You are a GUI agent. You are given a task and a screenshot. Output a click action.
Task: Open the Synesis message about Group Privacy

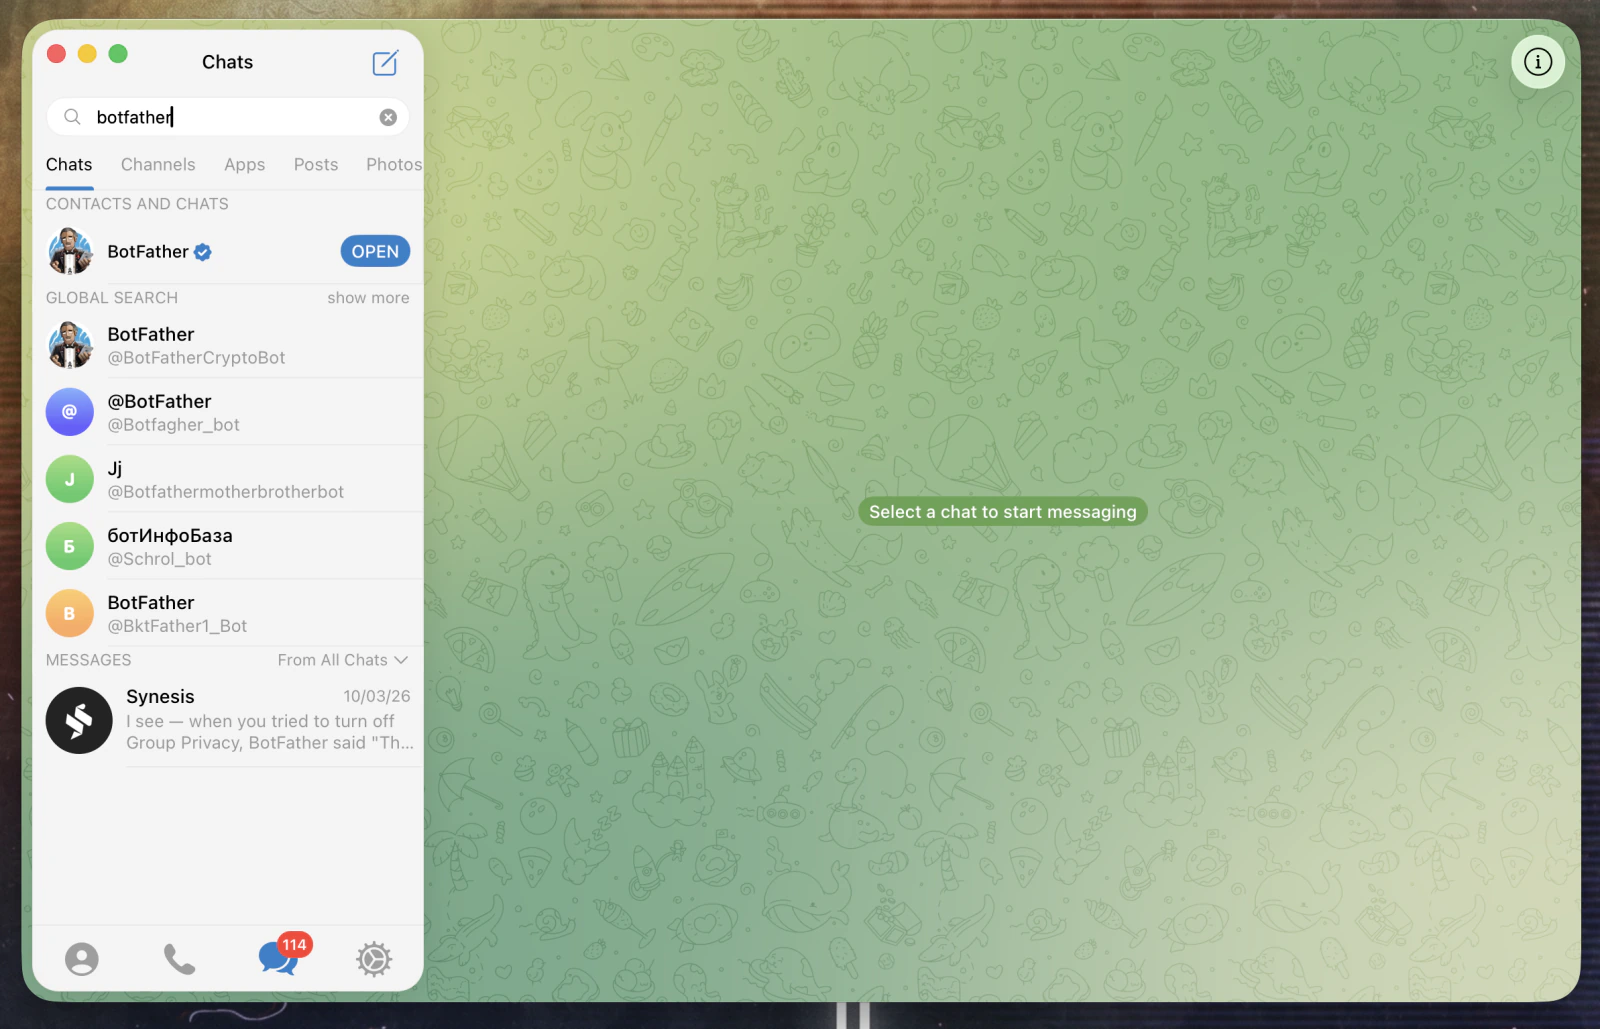(228, 720)
